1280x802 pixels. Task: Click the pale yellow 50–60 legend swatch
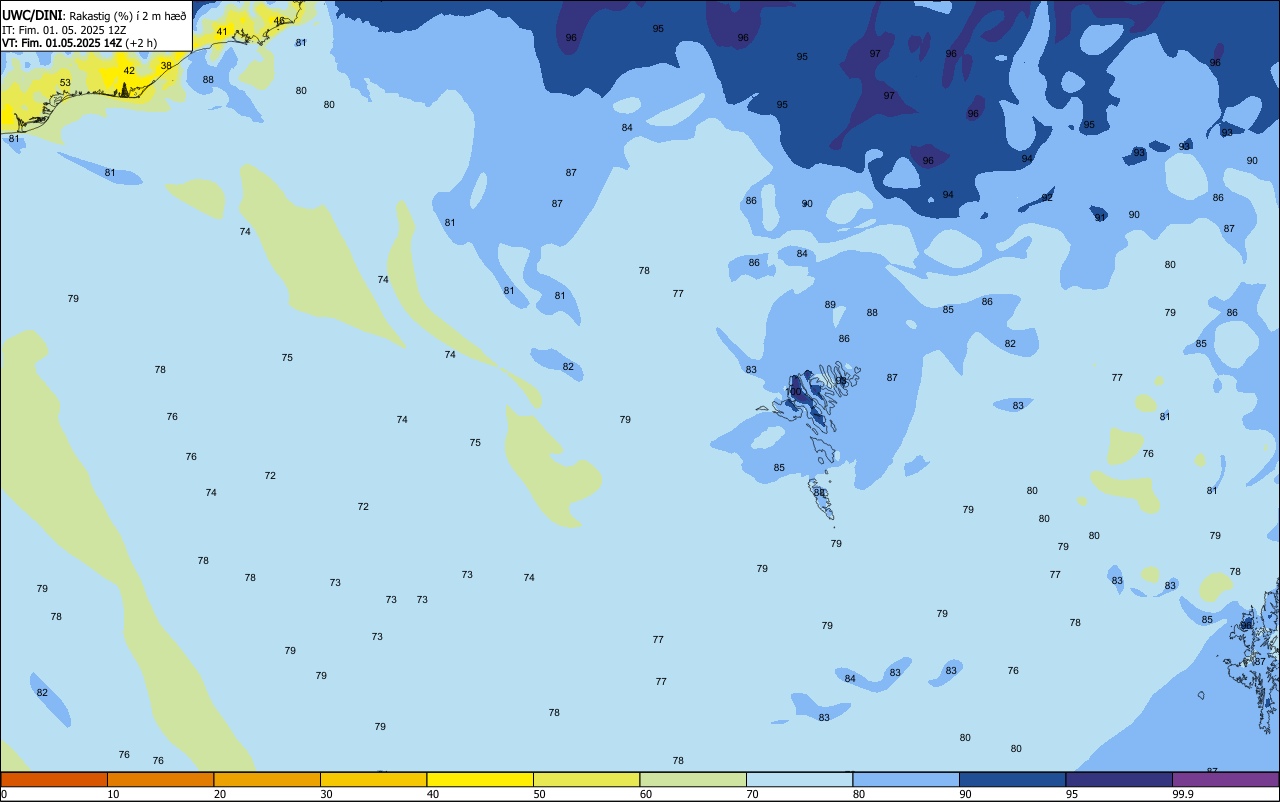(586, 779)
